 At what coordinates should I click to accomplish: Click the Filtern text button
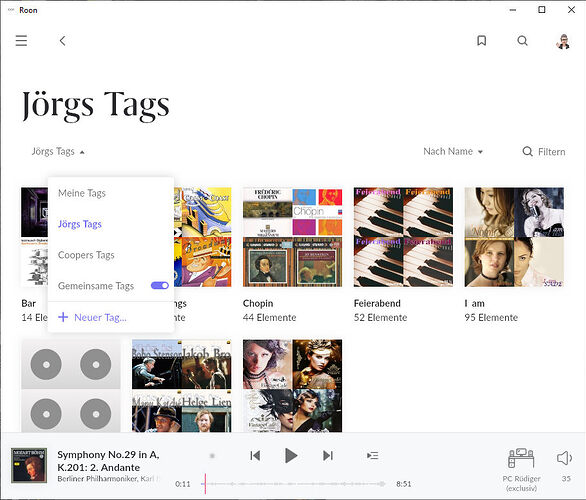tap(552, 152)
